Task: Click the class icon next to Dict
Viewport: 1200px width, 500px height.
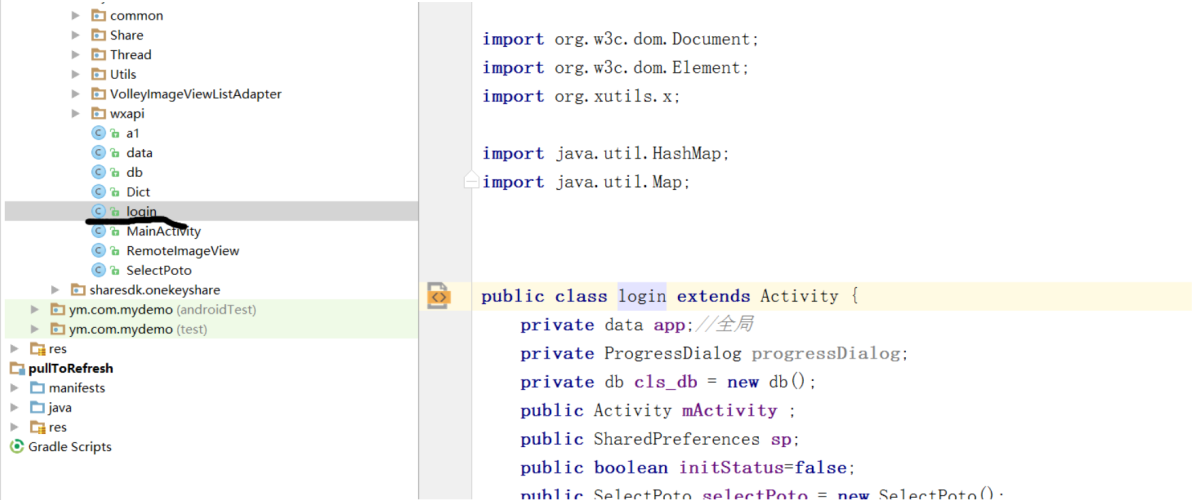Action: (98, 192)
